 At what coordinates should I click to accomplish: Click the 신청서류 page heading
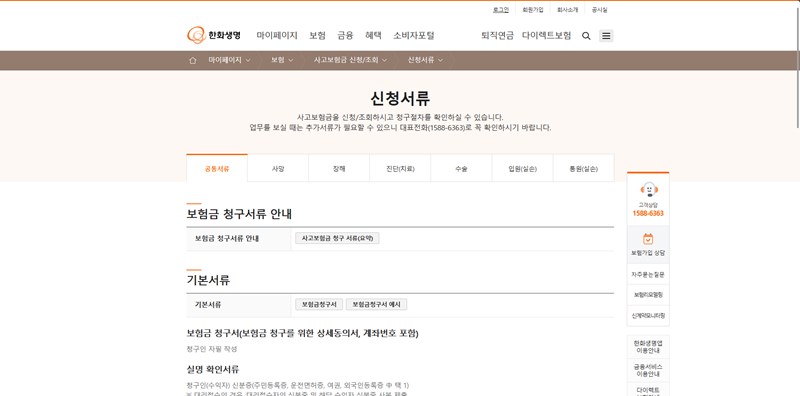point(400,98)
